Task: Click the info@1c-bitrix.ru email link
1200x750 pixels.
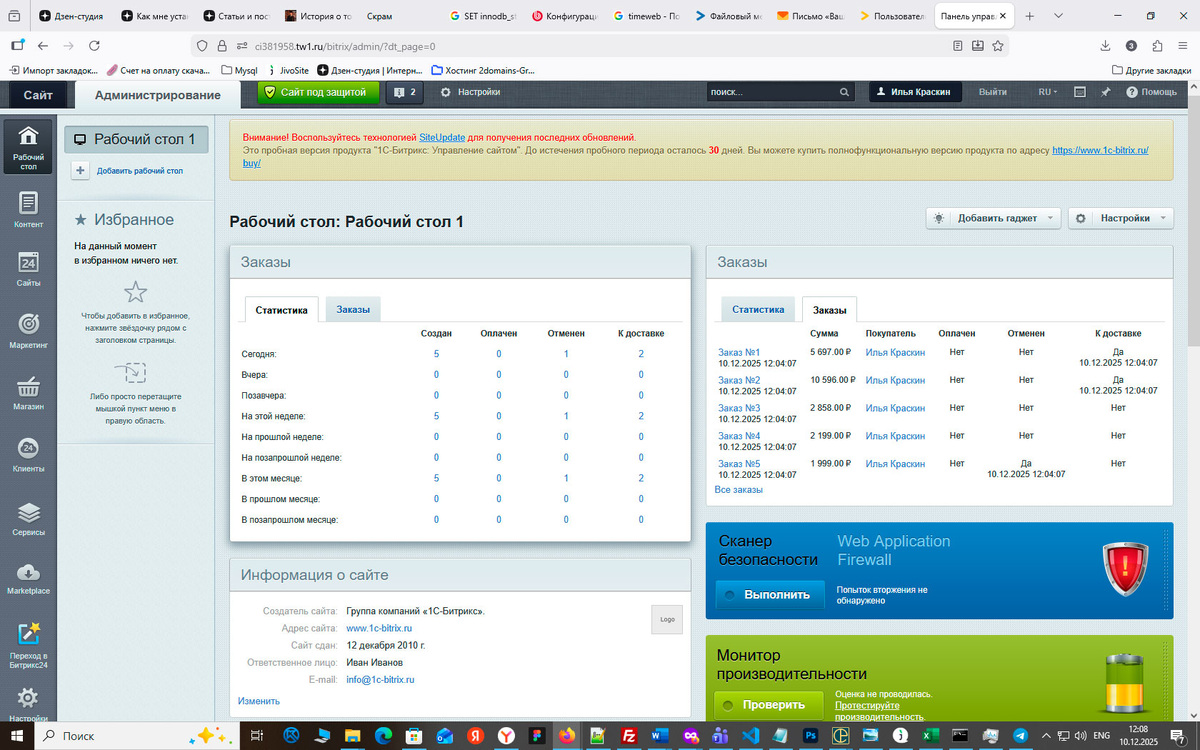Action: (380, 679)
